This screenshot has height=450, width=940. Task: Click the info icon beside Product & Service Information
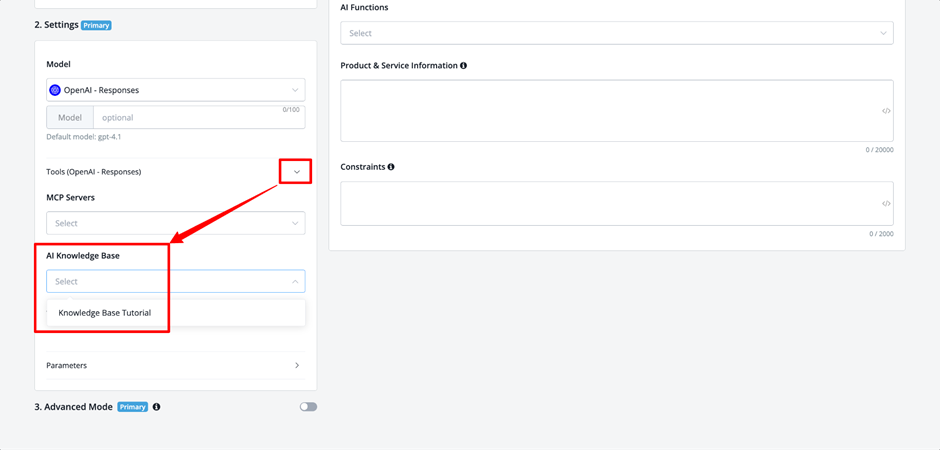coord(463,66)
